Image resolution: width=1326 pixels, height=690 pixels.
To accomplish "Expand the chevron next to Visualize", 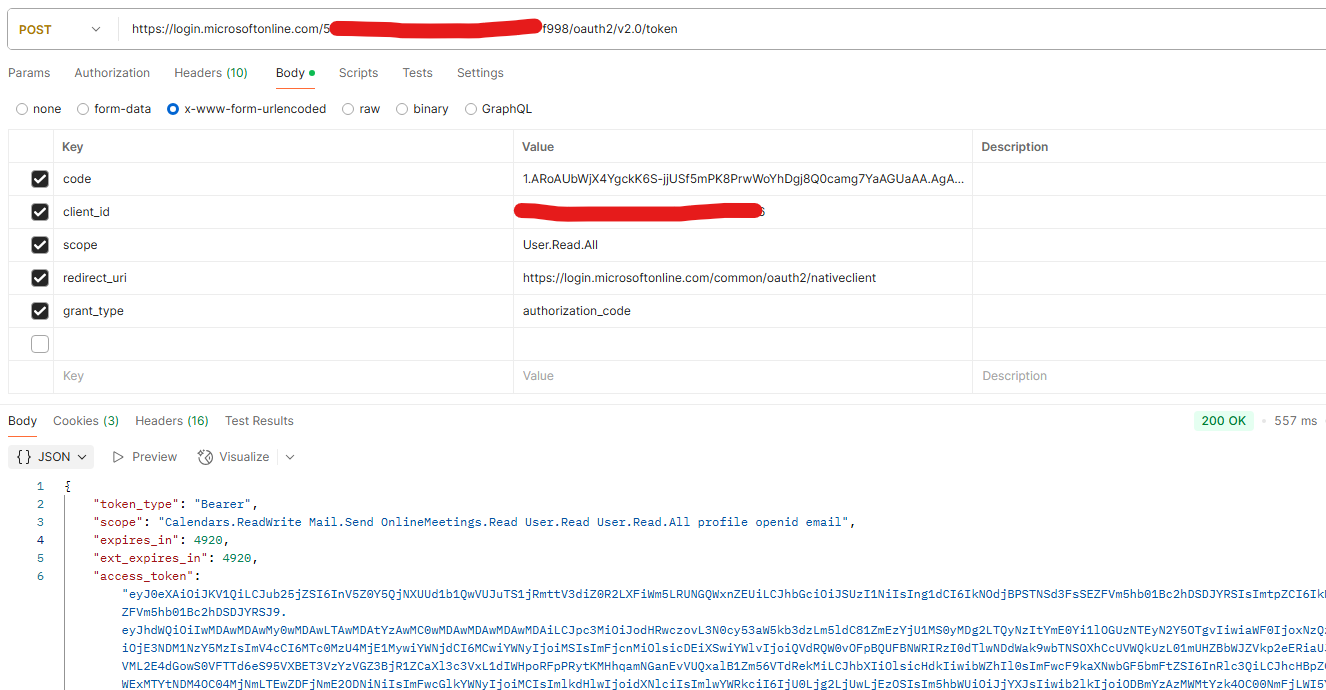I will coord(290,457).
